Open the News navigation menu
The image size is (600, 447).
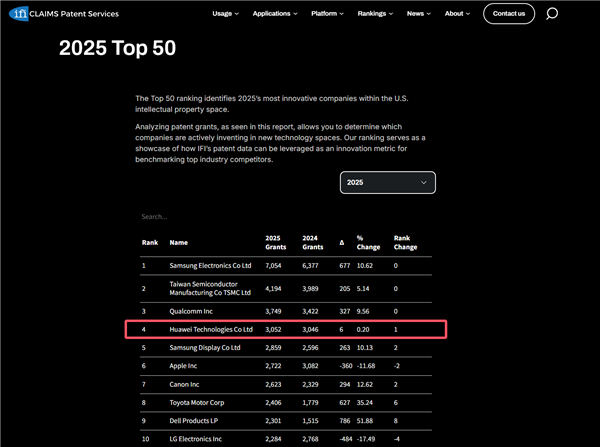(418, 14)
